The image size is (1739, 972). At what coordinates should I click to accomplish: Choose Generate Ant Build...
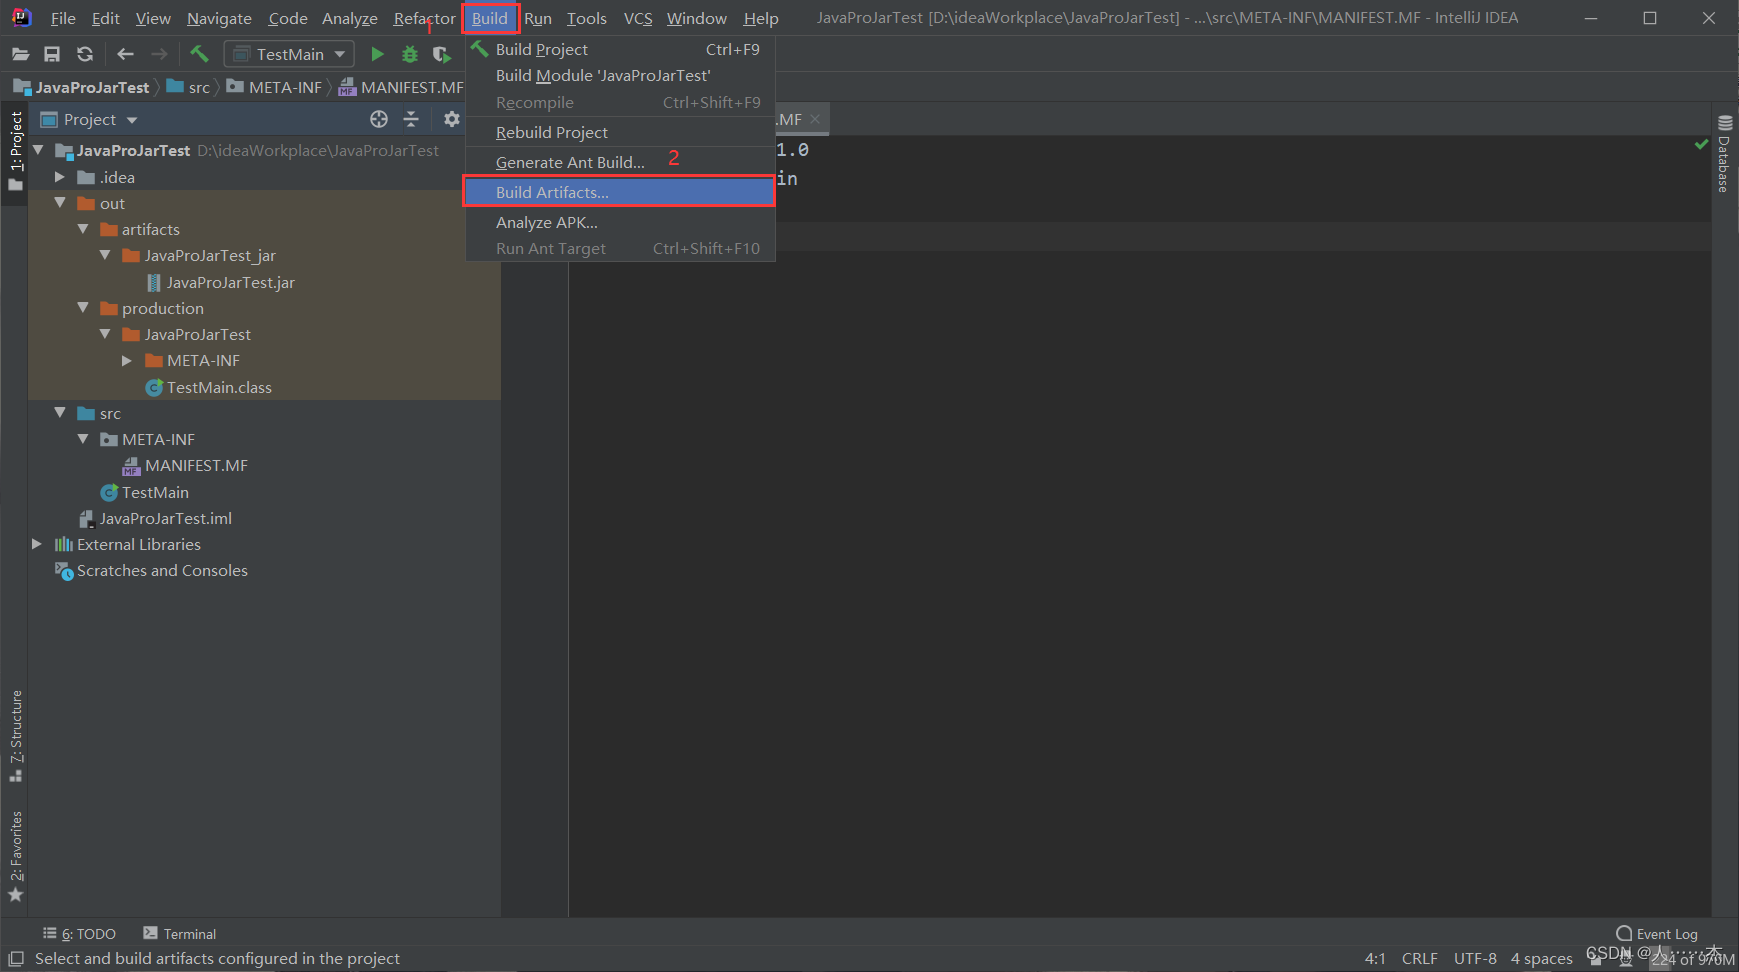620,162
